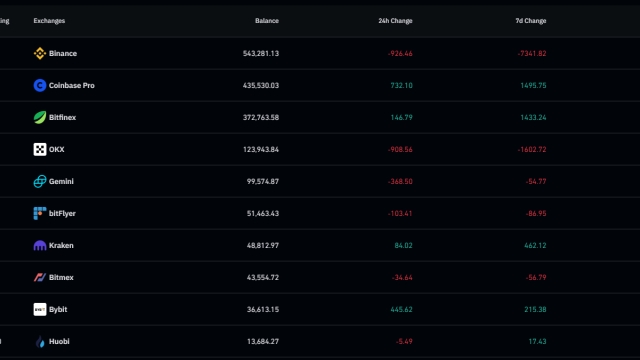Select Coinbase Pro balance 435,530.03
640x360 pixels.
261,85
